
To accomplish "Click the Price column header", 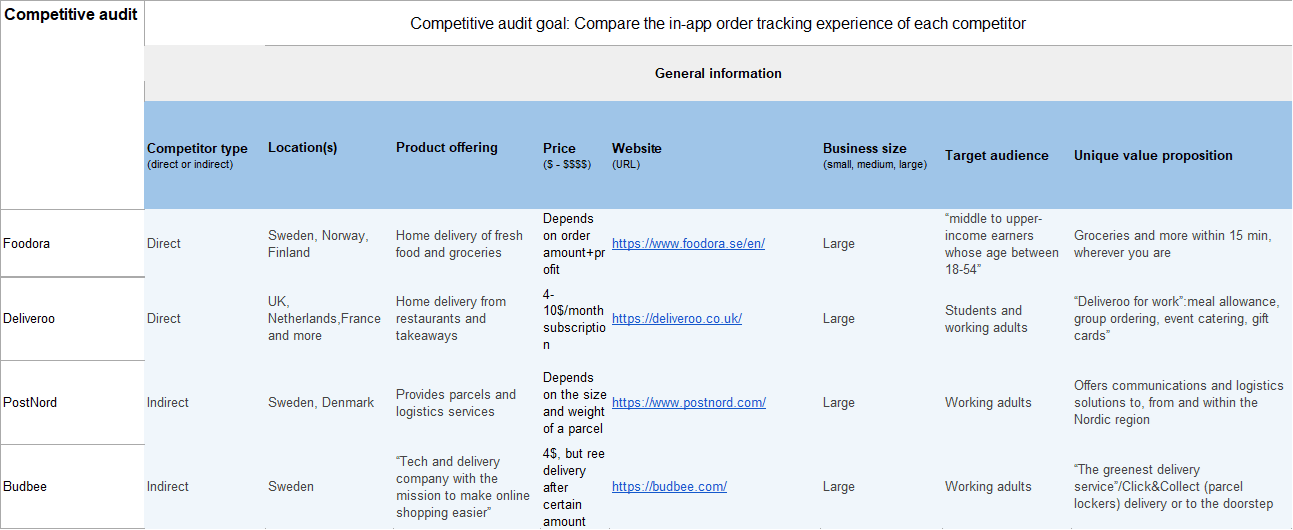I will [x=575, y=155].
